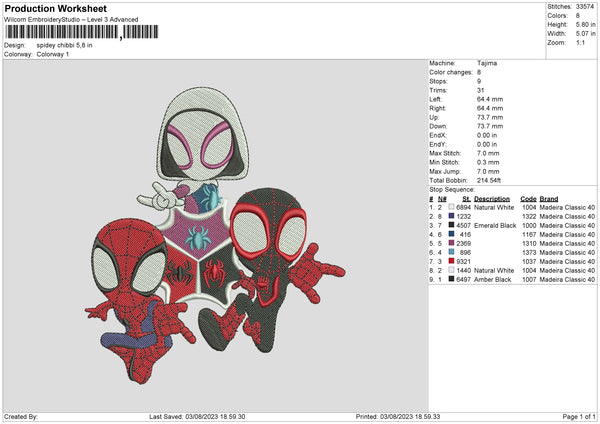Select the design name 'spidey chibbi 5,8 in'
600x424 pixels.
coord(64,45)
